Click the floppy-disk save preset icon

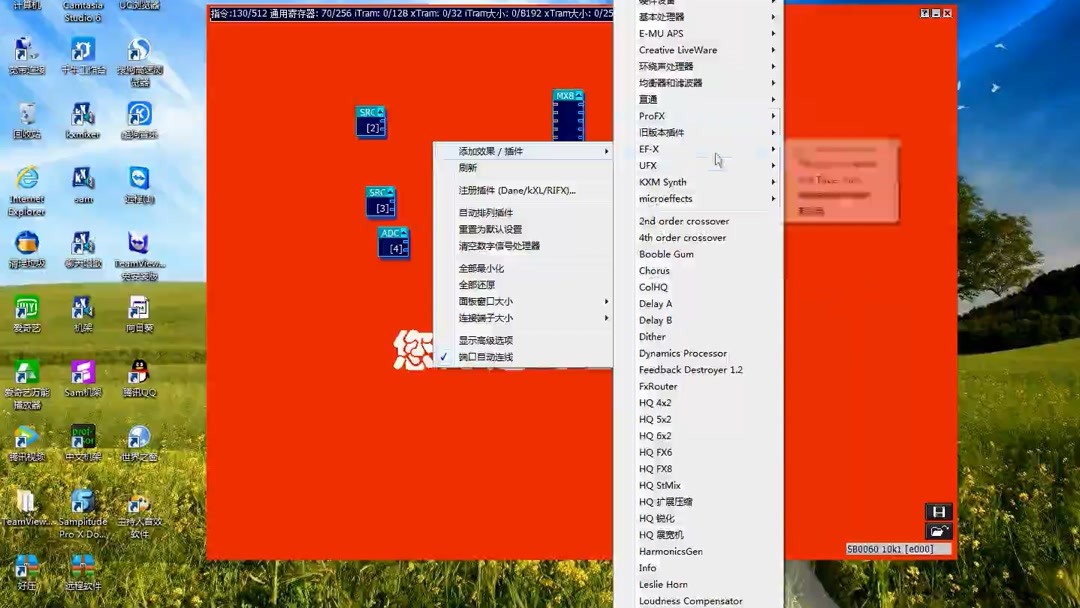[x=938, y=512]
